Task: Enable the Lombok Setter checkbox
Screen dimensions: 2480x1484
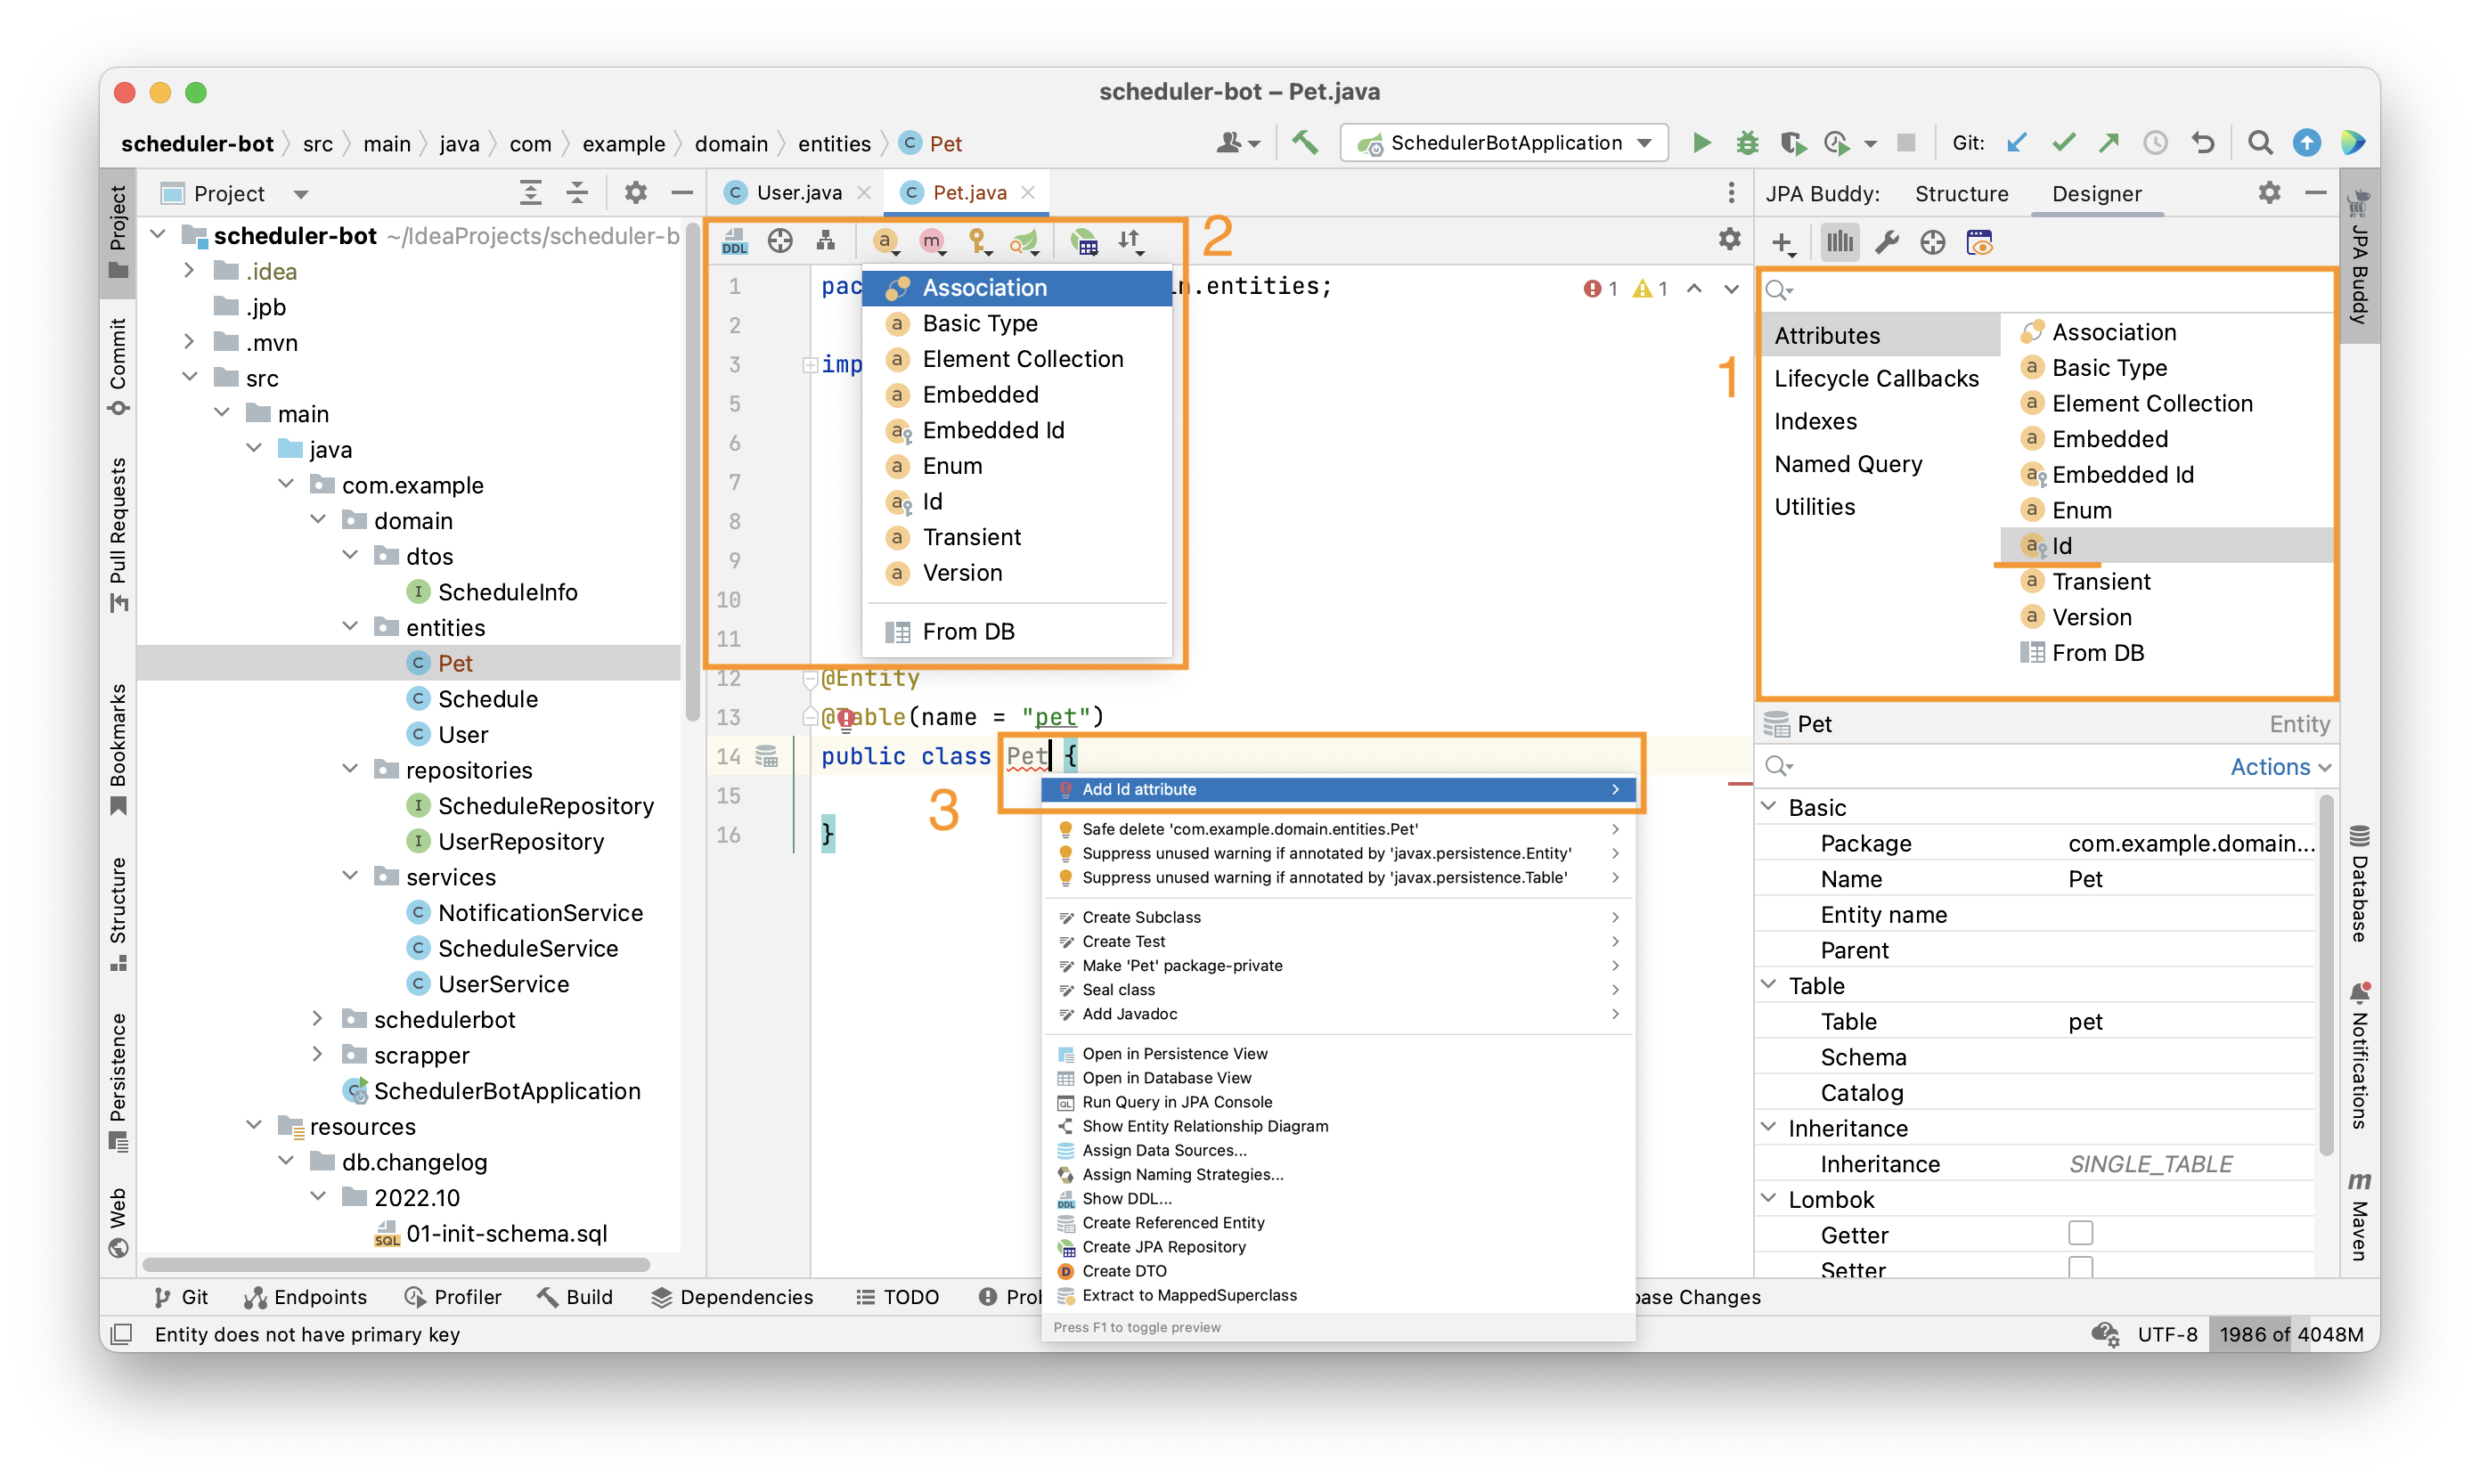Action: pos(2080,1267)
